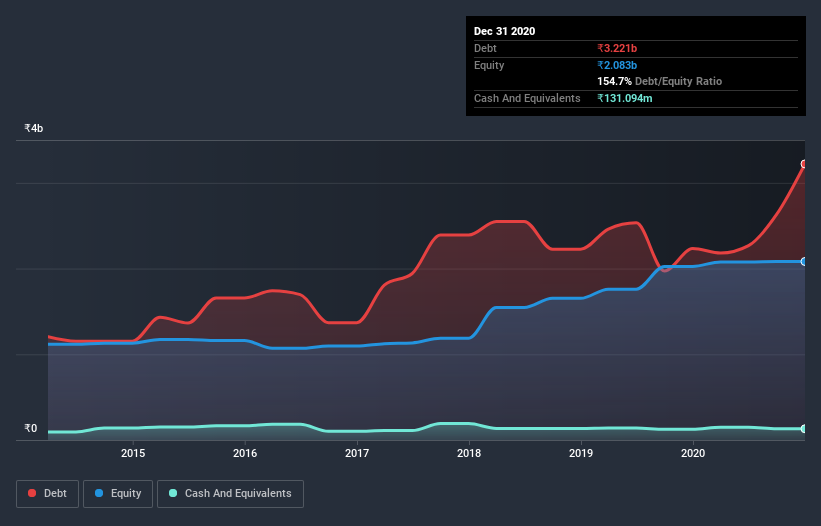
Task: Click the Dec 31 2020 tooltip date
Action: tap(504, 31)
